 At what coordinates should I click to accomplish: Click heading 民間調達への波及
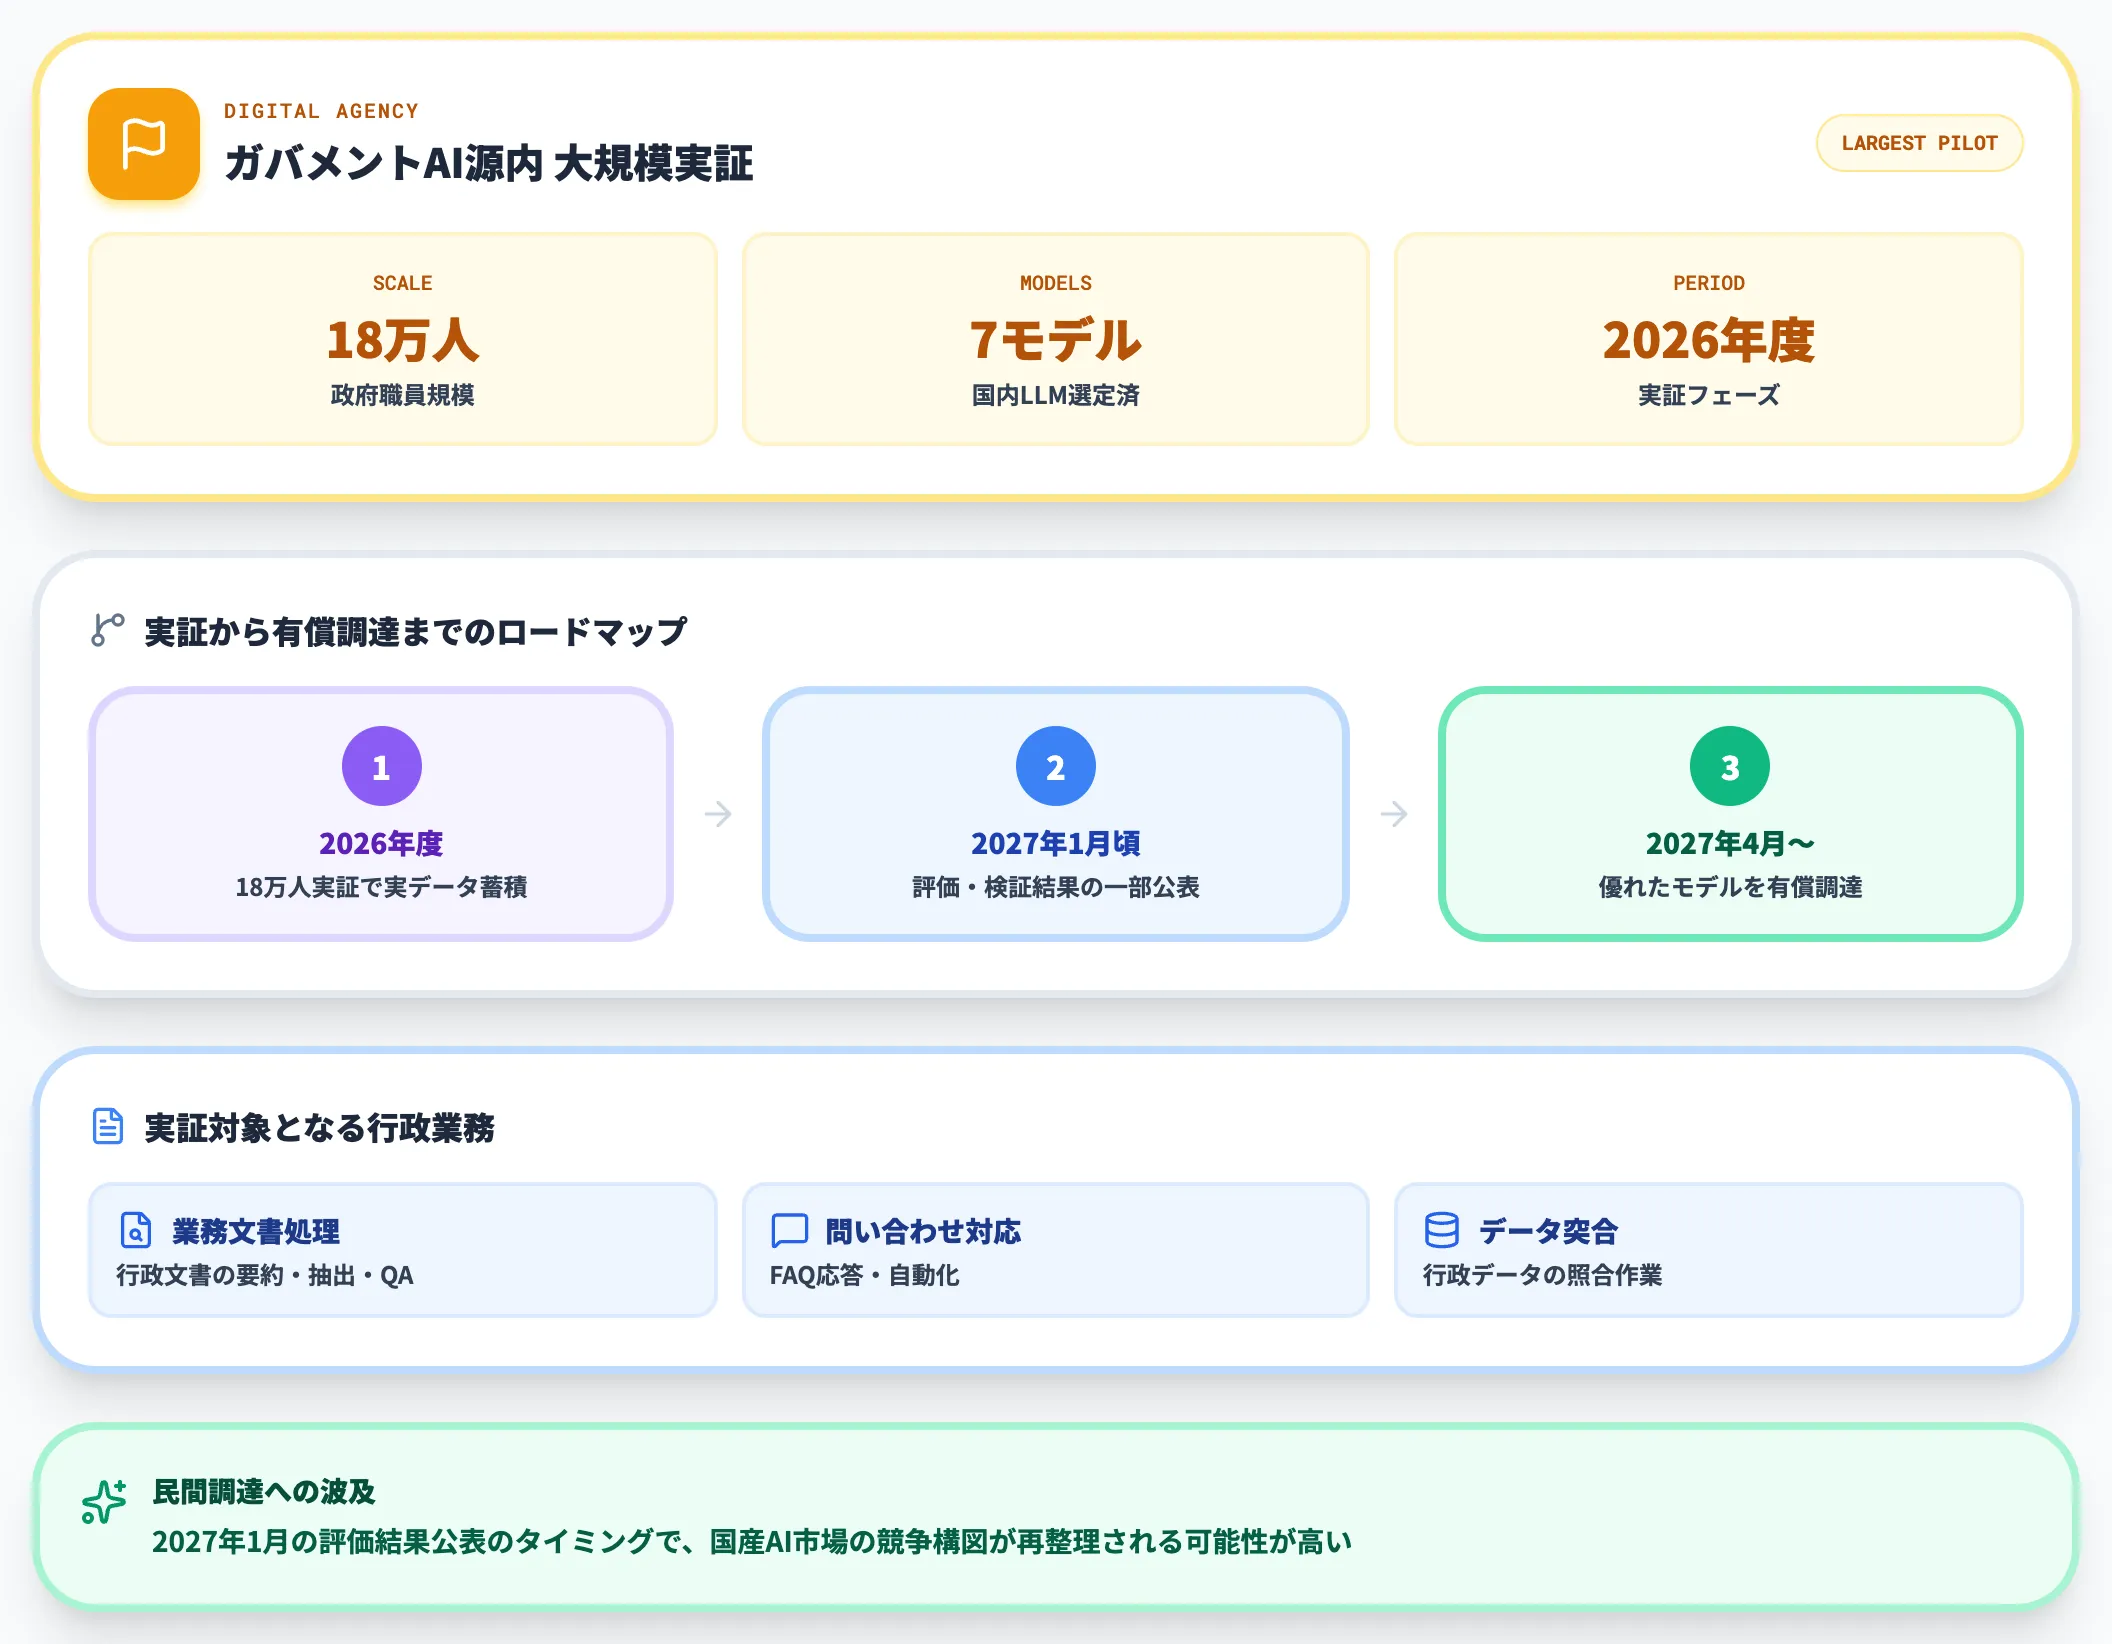pos(264,1491)
